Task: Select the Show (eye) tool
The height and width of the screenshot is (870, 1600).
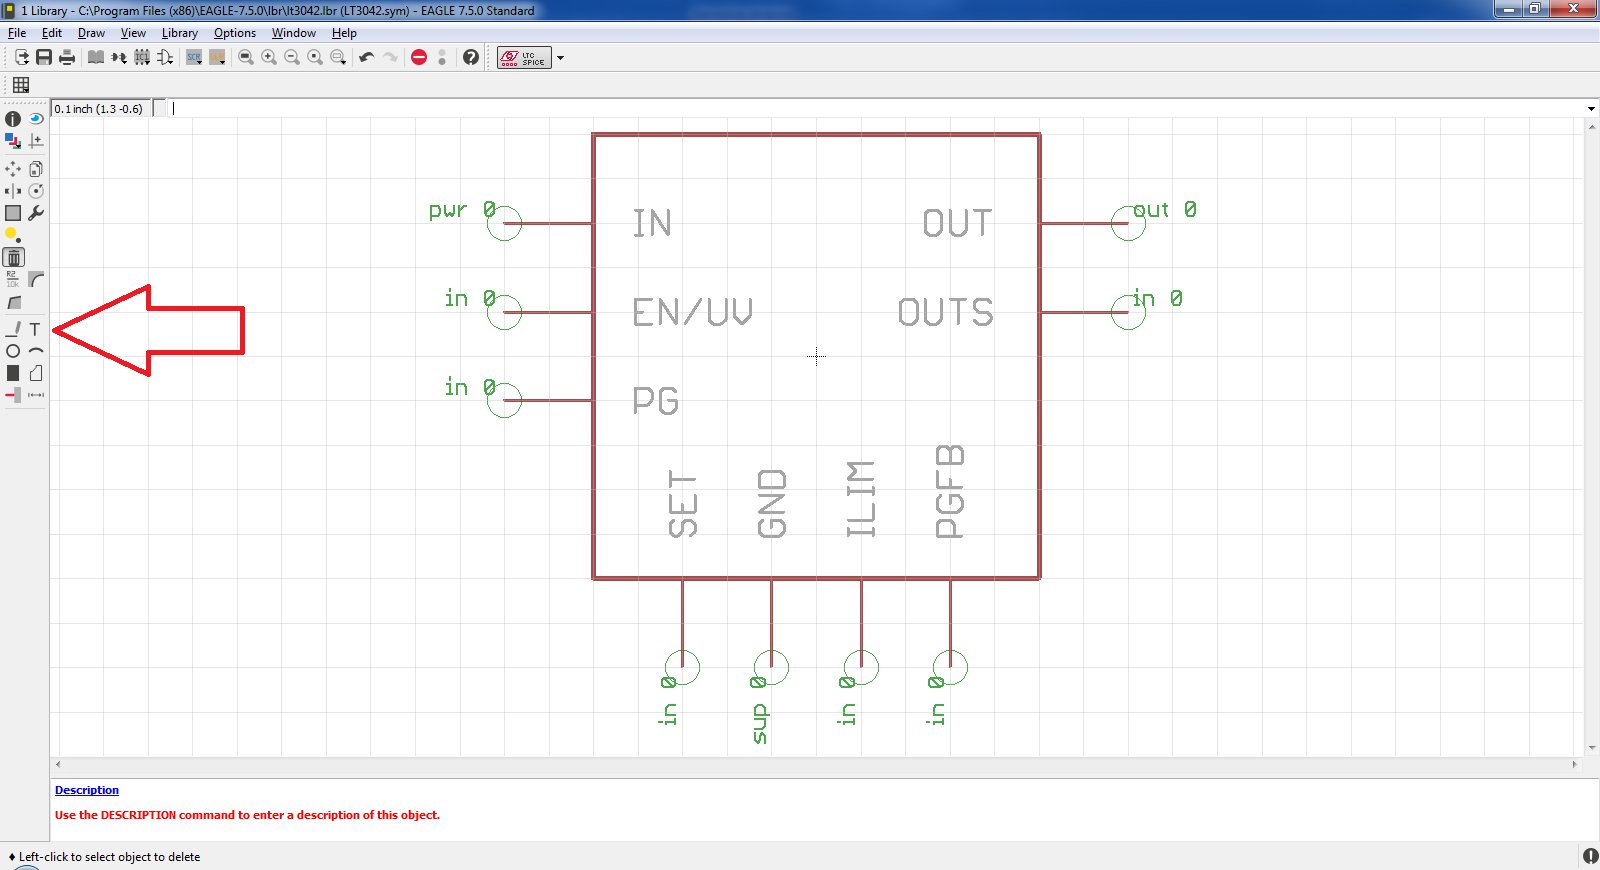Action: coord(36,119)
